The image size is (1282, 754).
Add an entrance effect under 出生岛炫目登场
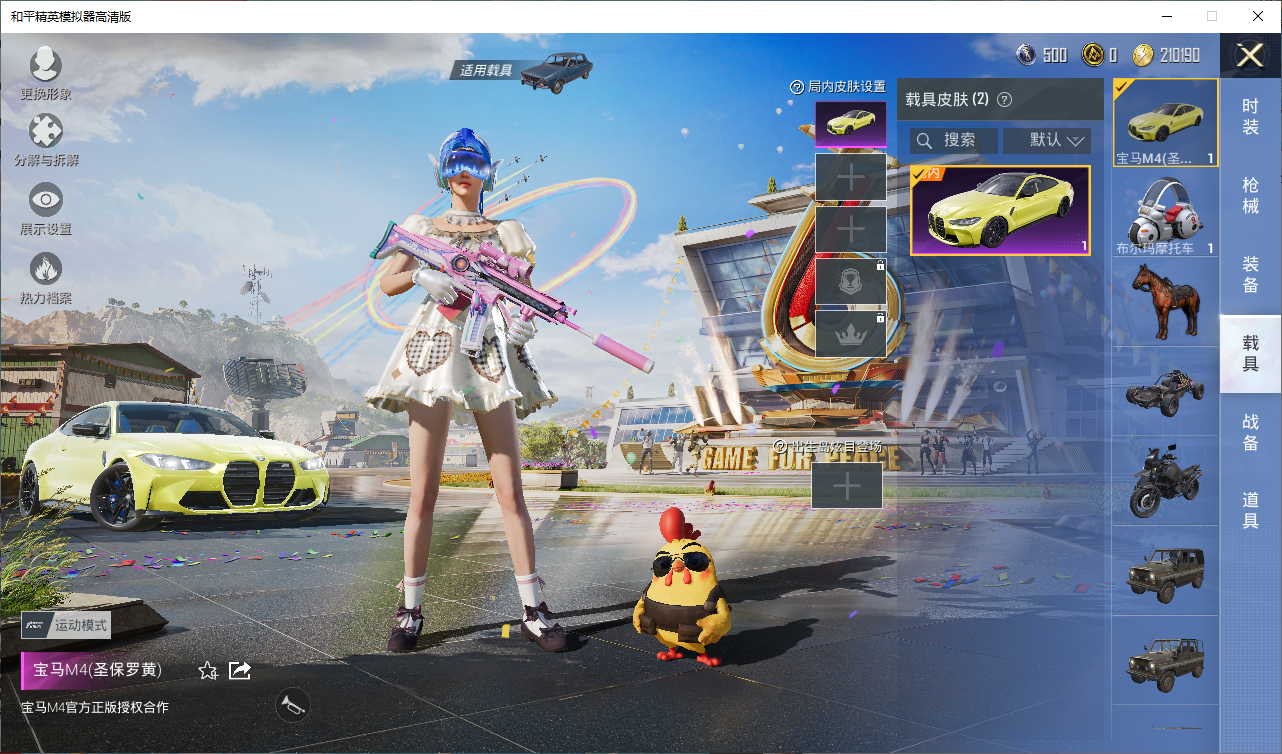coord(847,486)
